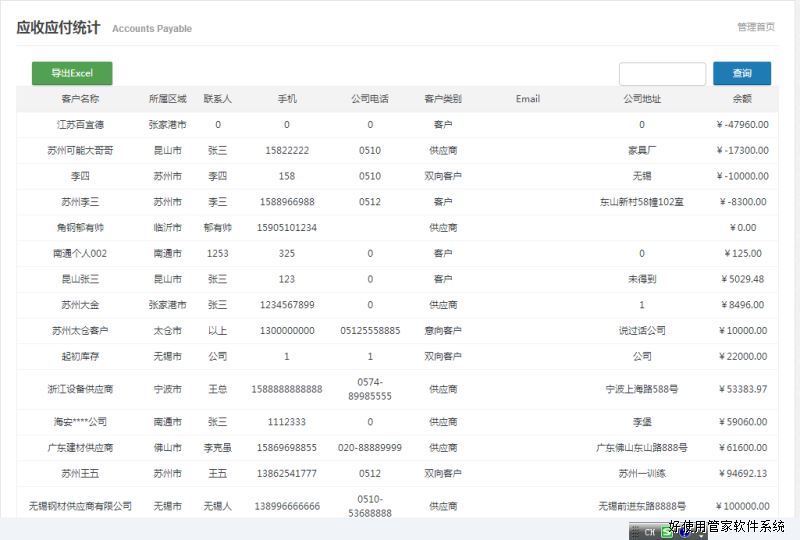Click the CH language indicator in language bar
The width and height of the screenshot is (800, 540).
[650, 532]
